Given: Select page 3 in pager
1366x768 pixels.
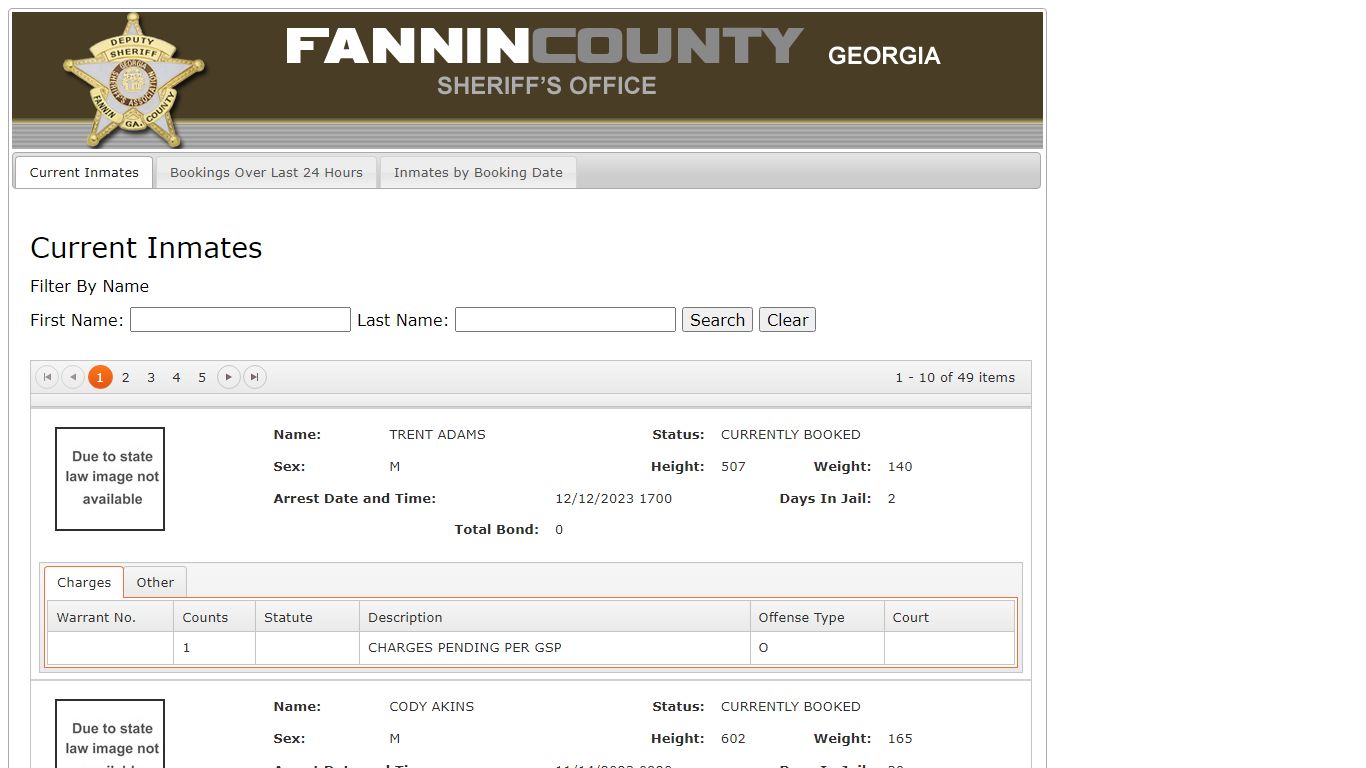Looking at the screenshot, I should point(151,377).
